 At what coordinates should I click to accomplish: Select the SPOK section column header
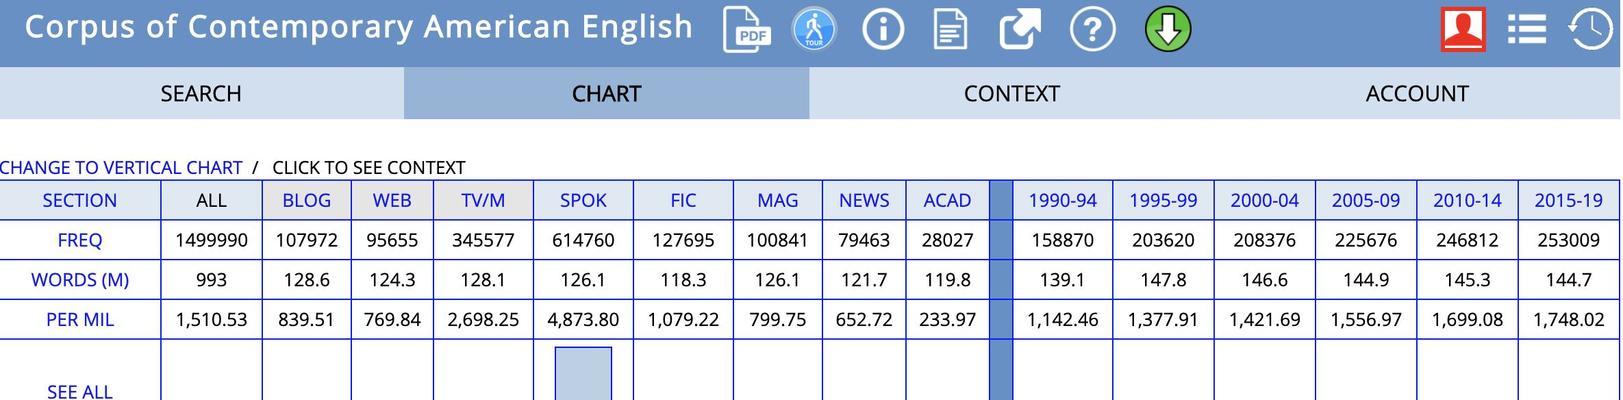coord(583,201)
